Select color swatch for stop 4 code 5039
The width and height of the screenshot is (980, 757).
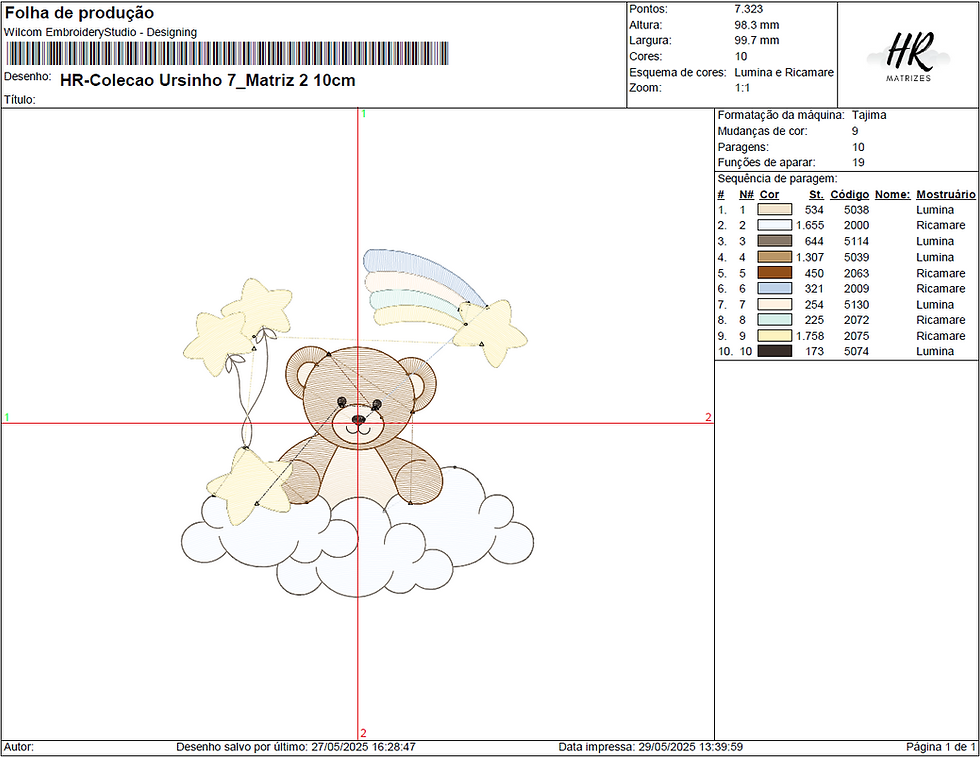[x=774, y=257]
